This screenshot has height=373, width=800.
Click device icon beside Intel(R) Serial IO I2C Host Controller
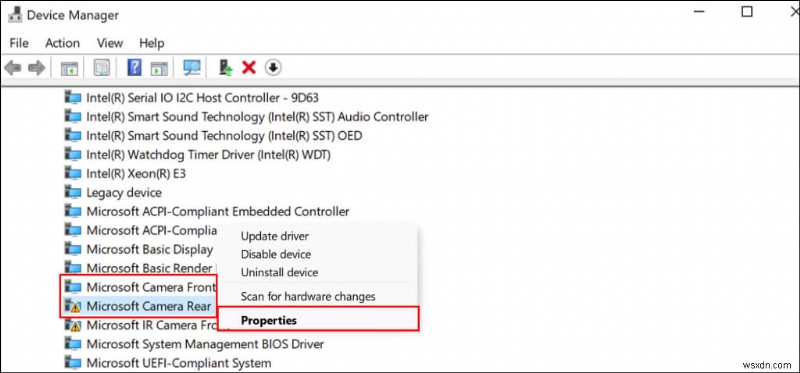[73, 97]
